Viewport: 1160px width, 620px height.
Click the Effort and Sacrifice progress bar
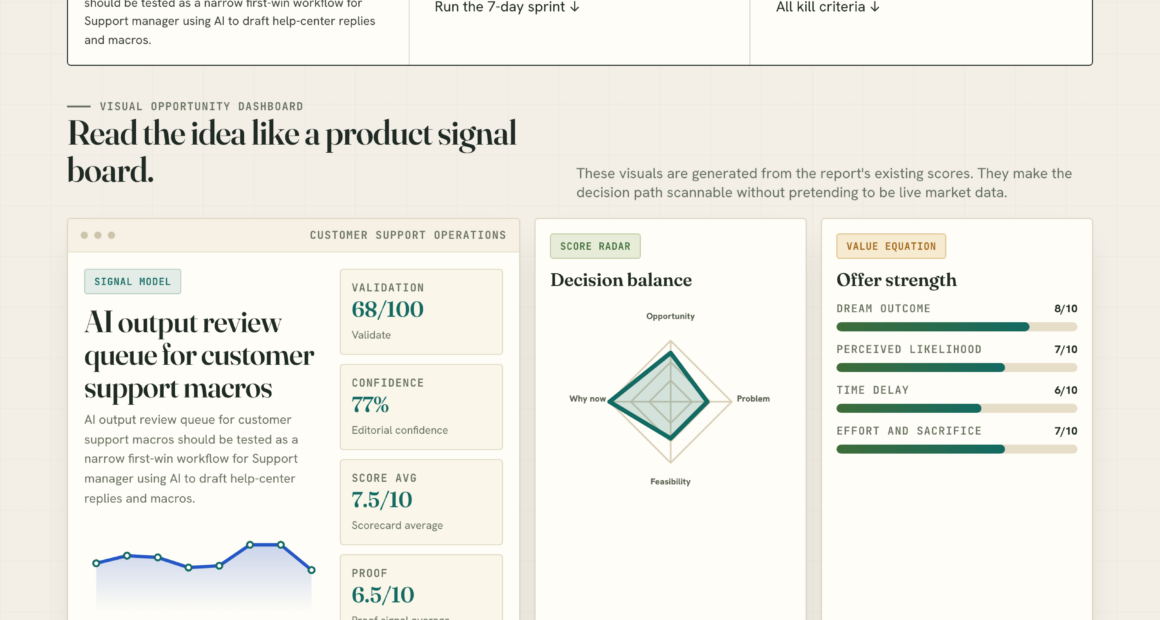point(957,449)
